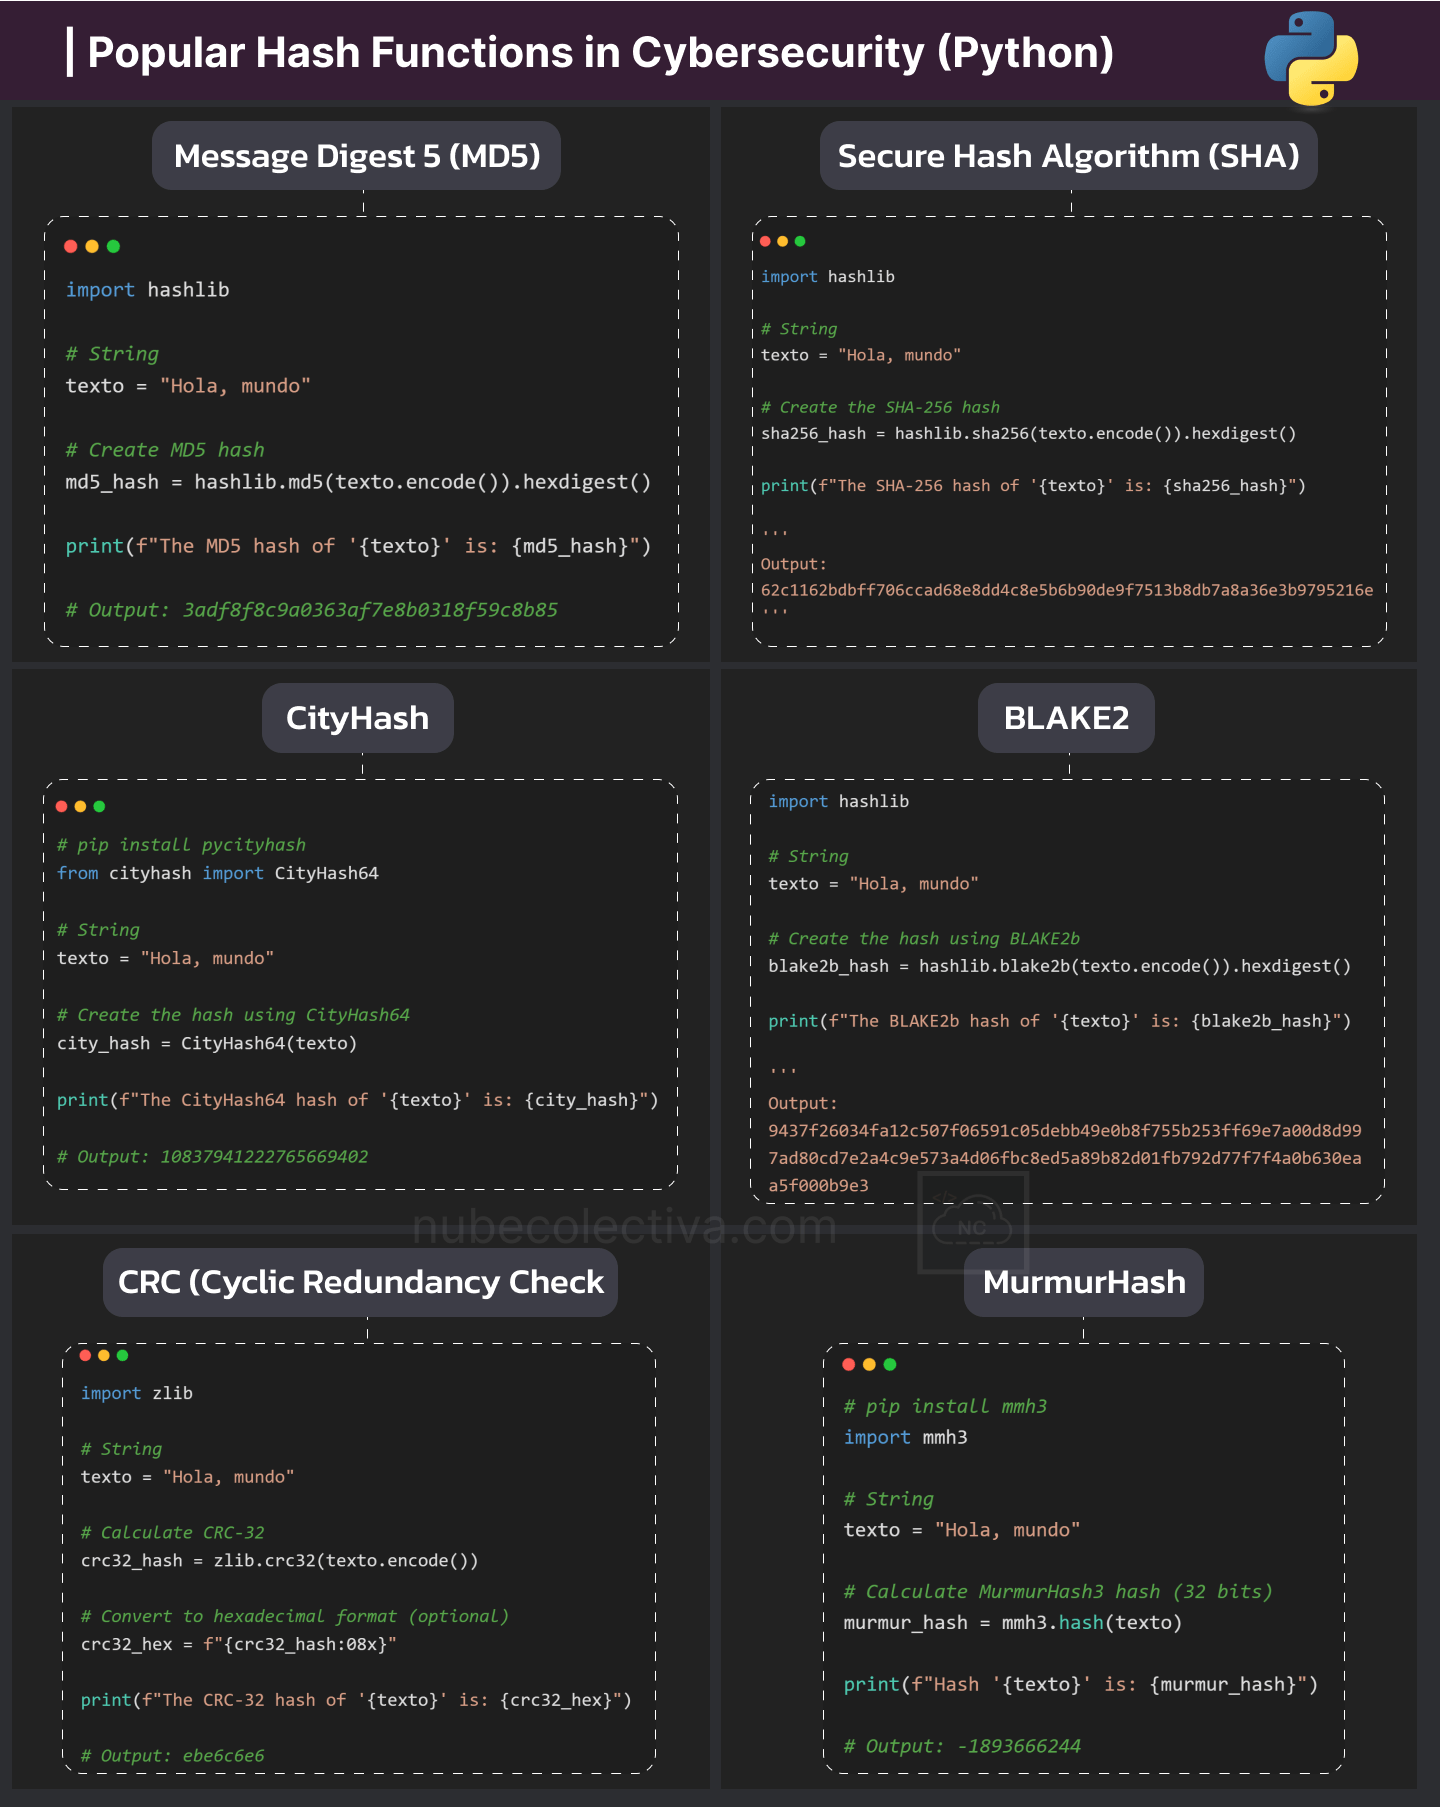
Task: Click the '# Calculate MurmurHash3 hash (32 bits)' comment
Action: coord(1058,1592)
